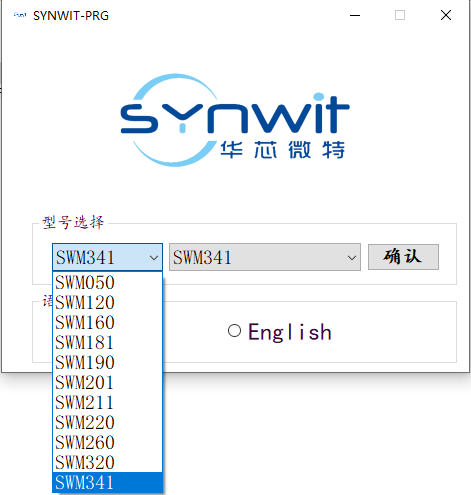Pick the SWM211 entry
Image resolution: width=471 pixels, height=495 pixels.
[107, 402]
